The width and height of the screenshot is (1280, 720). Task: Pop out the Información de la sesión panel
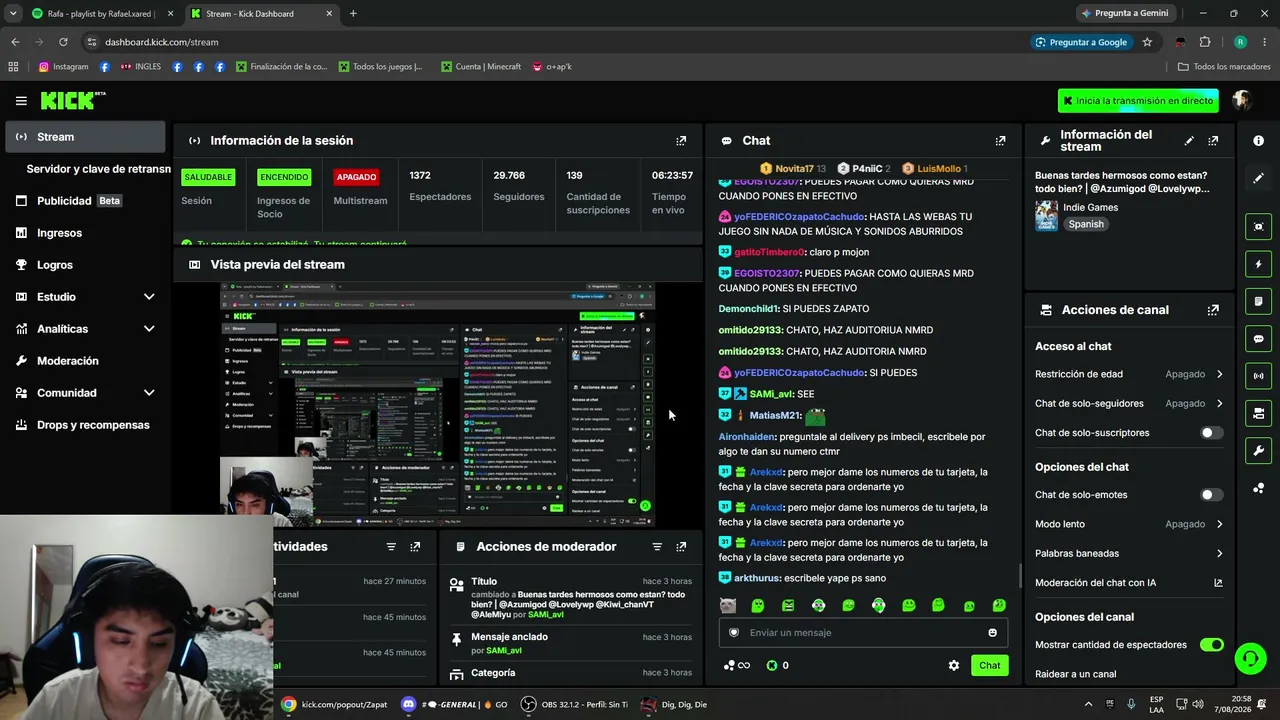[x=681, y=141]
